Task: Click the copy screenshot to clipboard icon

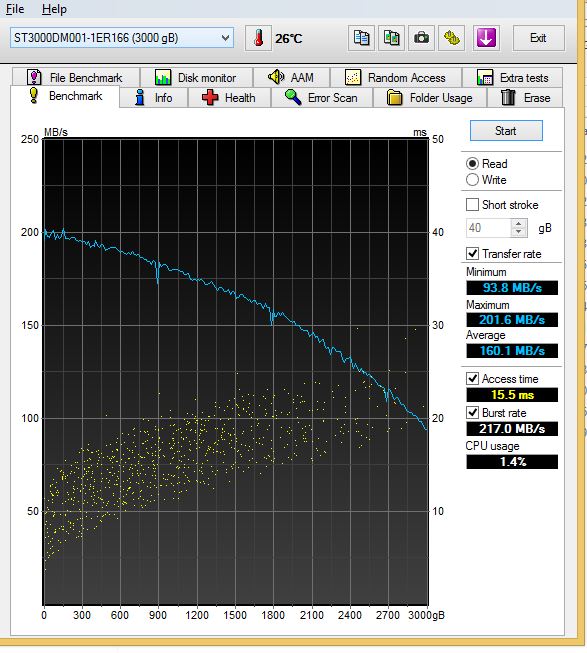Action: [391, 38]
